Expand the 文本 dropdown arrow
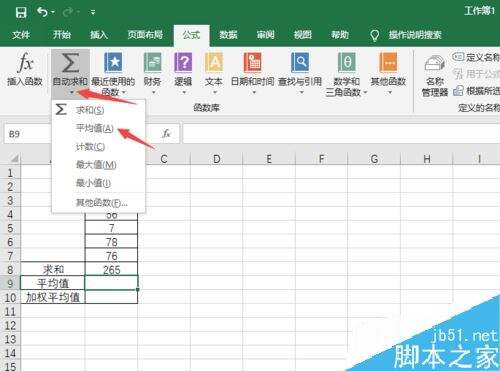The width and height of the screenshot is (500, 371). 214,92
